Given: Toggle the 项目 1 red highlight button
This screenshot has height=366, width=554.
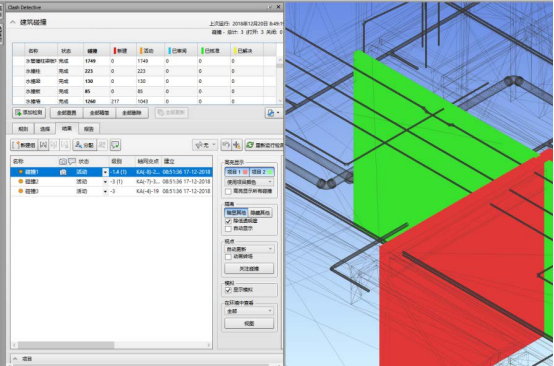Looking at the screenshot, I should [237, 172].
